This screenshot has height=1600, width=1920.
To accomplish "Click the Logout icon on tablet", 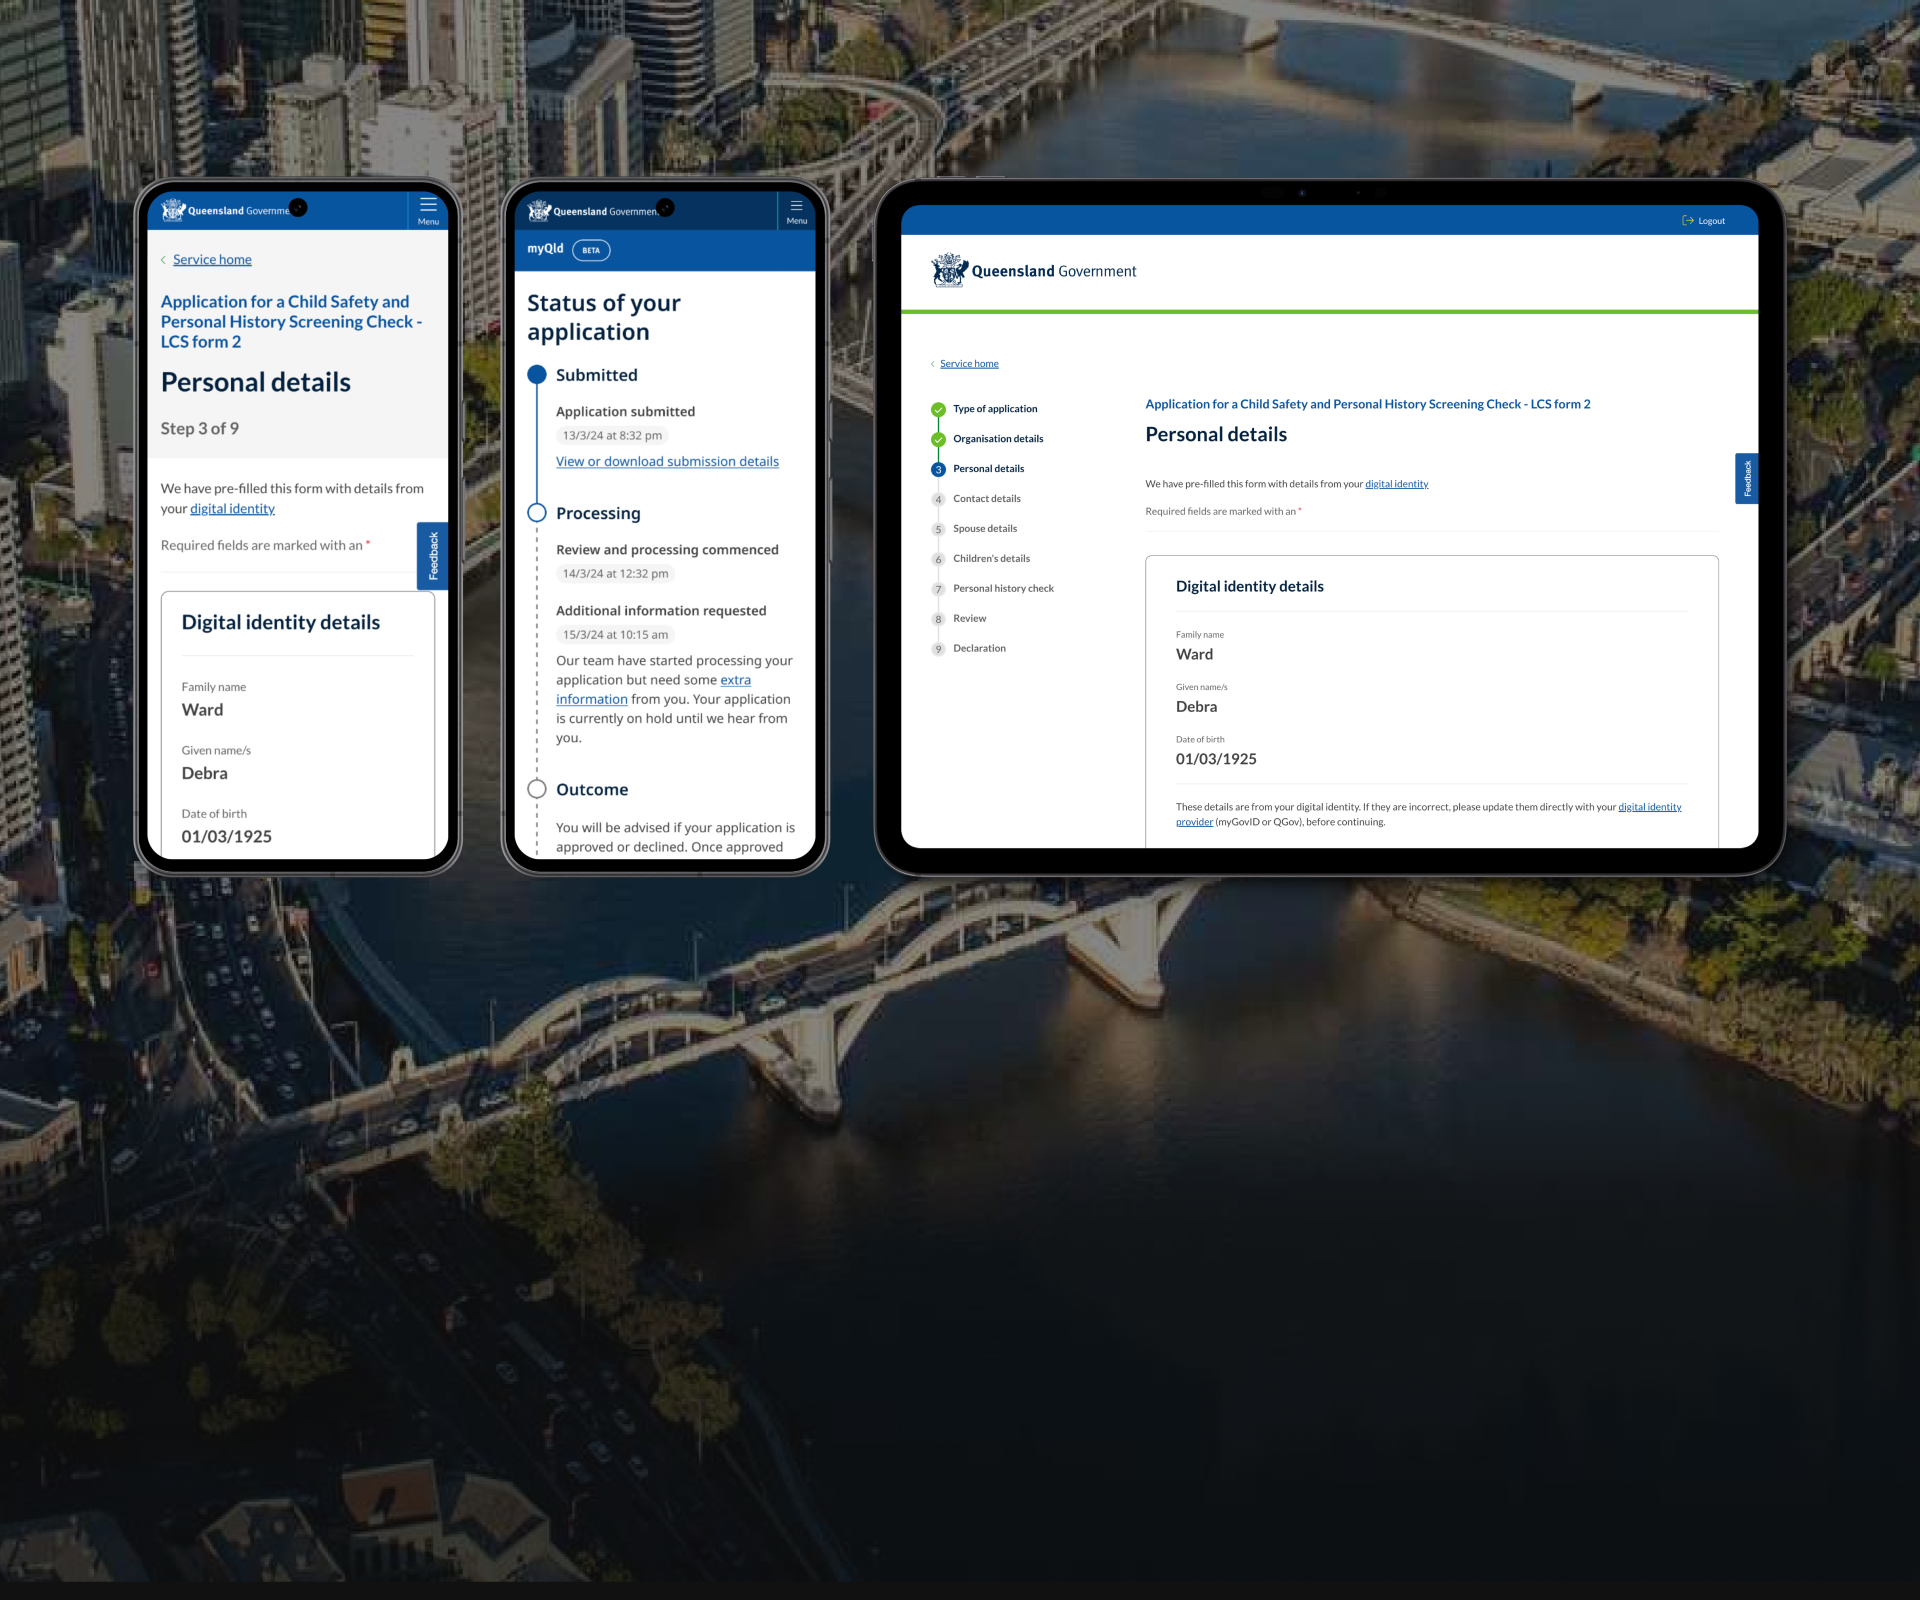I will coord(1688,221).
